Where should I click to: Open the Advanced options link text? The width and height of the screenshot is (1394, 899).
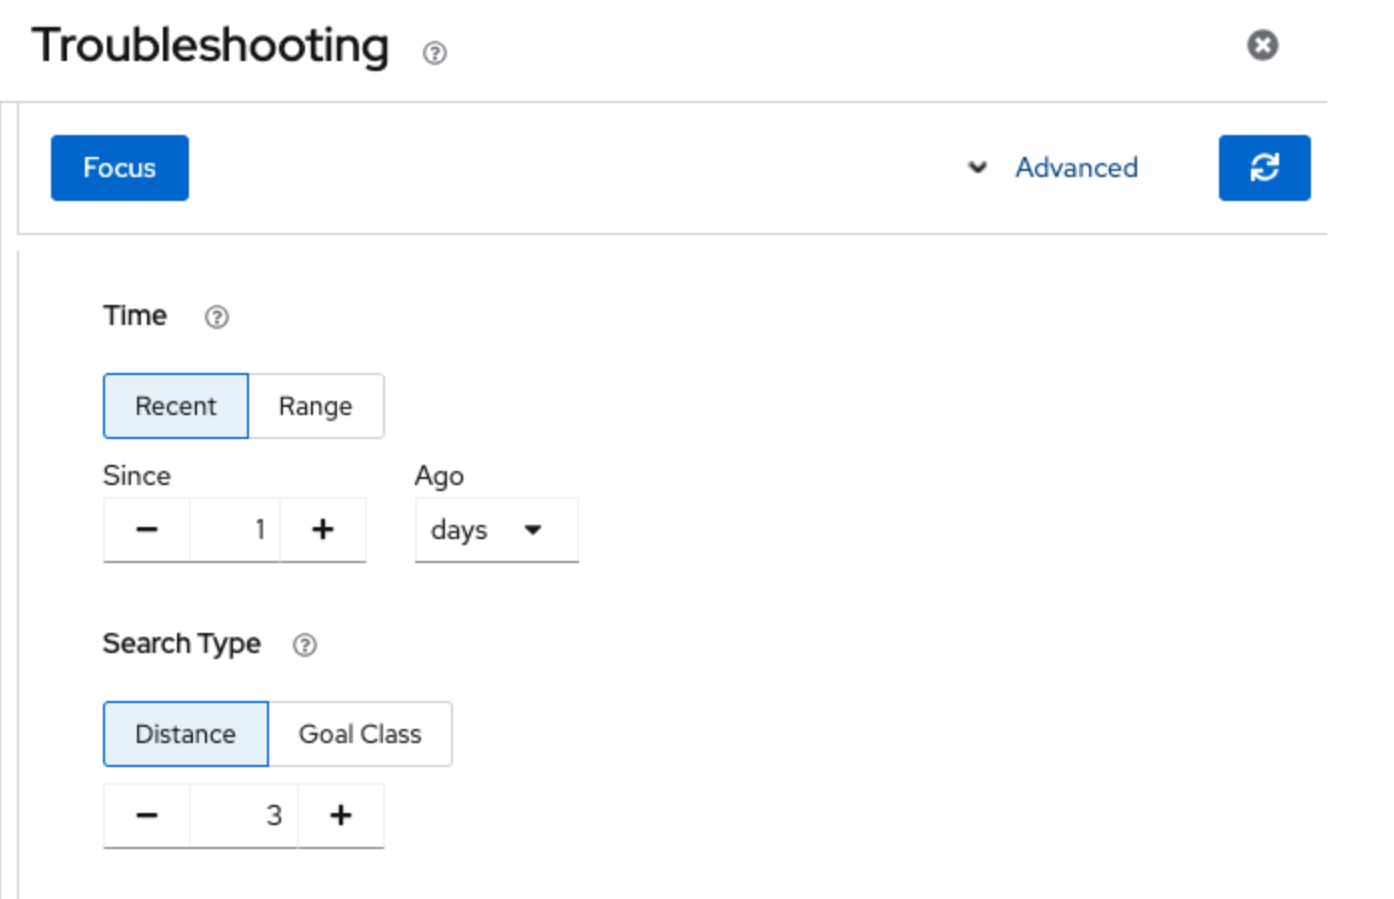(x=1076, y=168)
